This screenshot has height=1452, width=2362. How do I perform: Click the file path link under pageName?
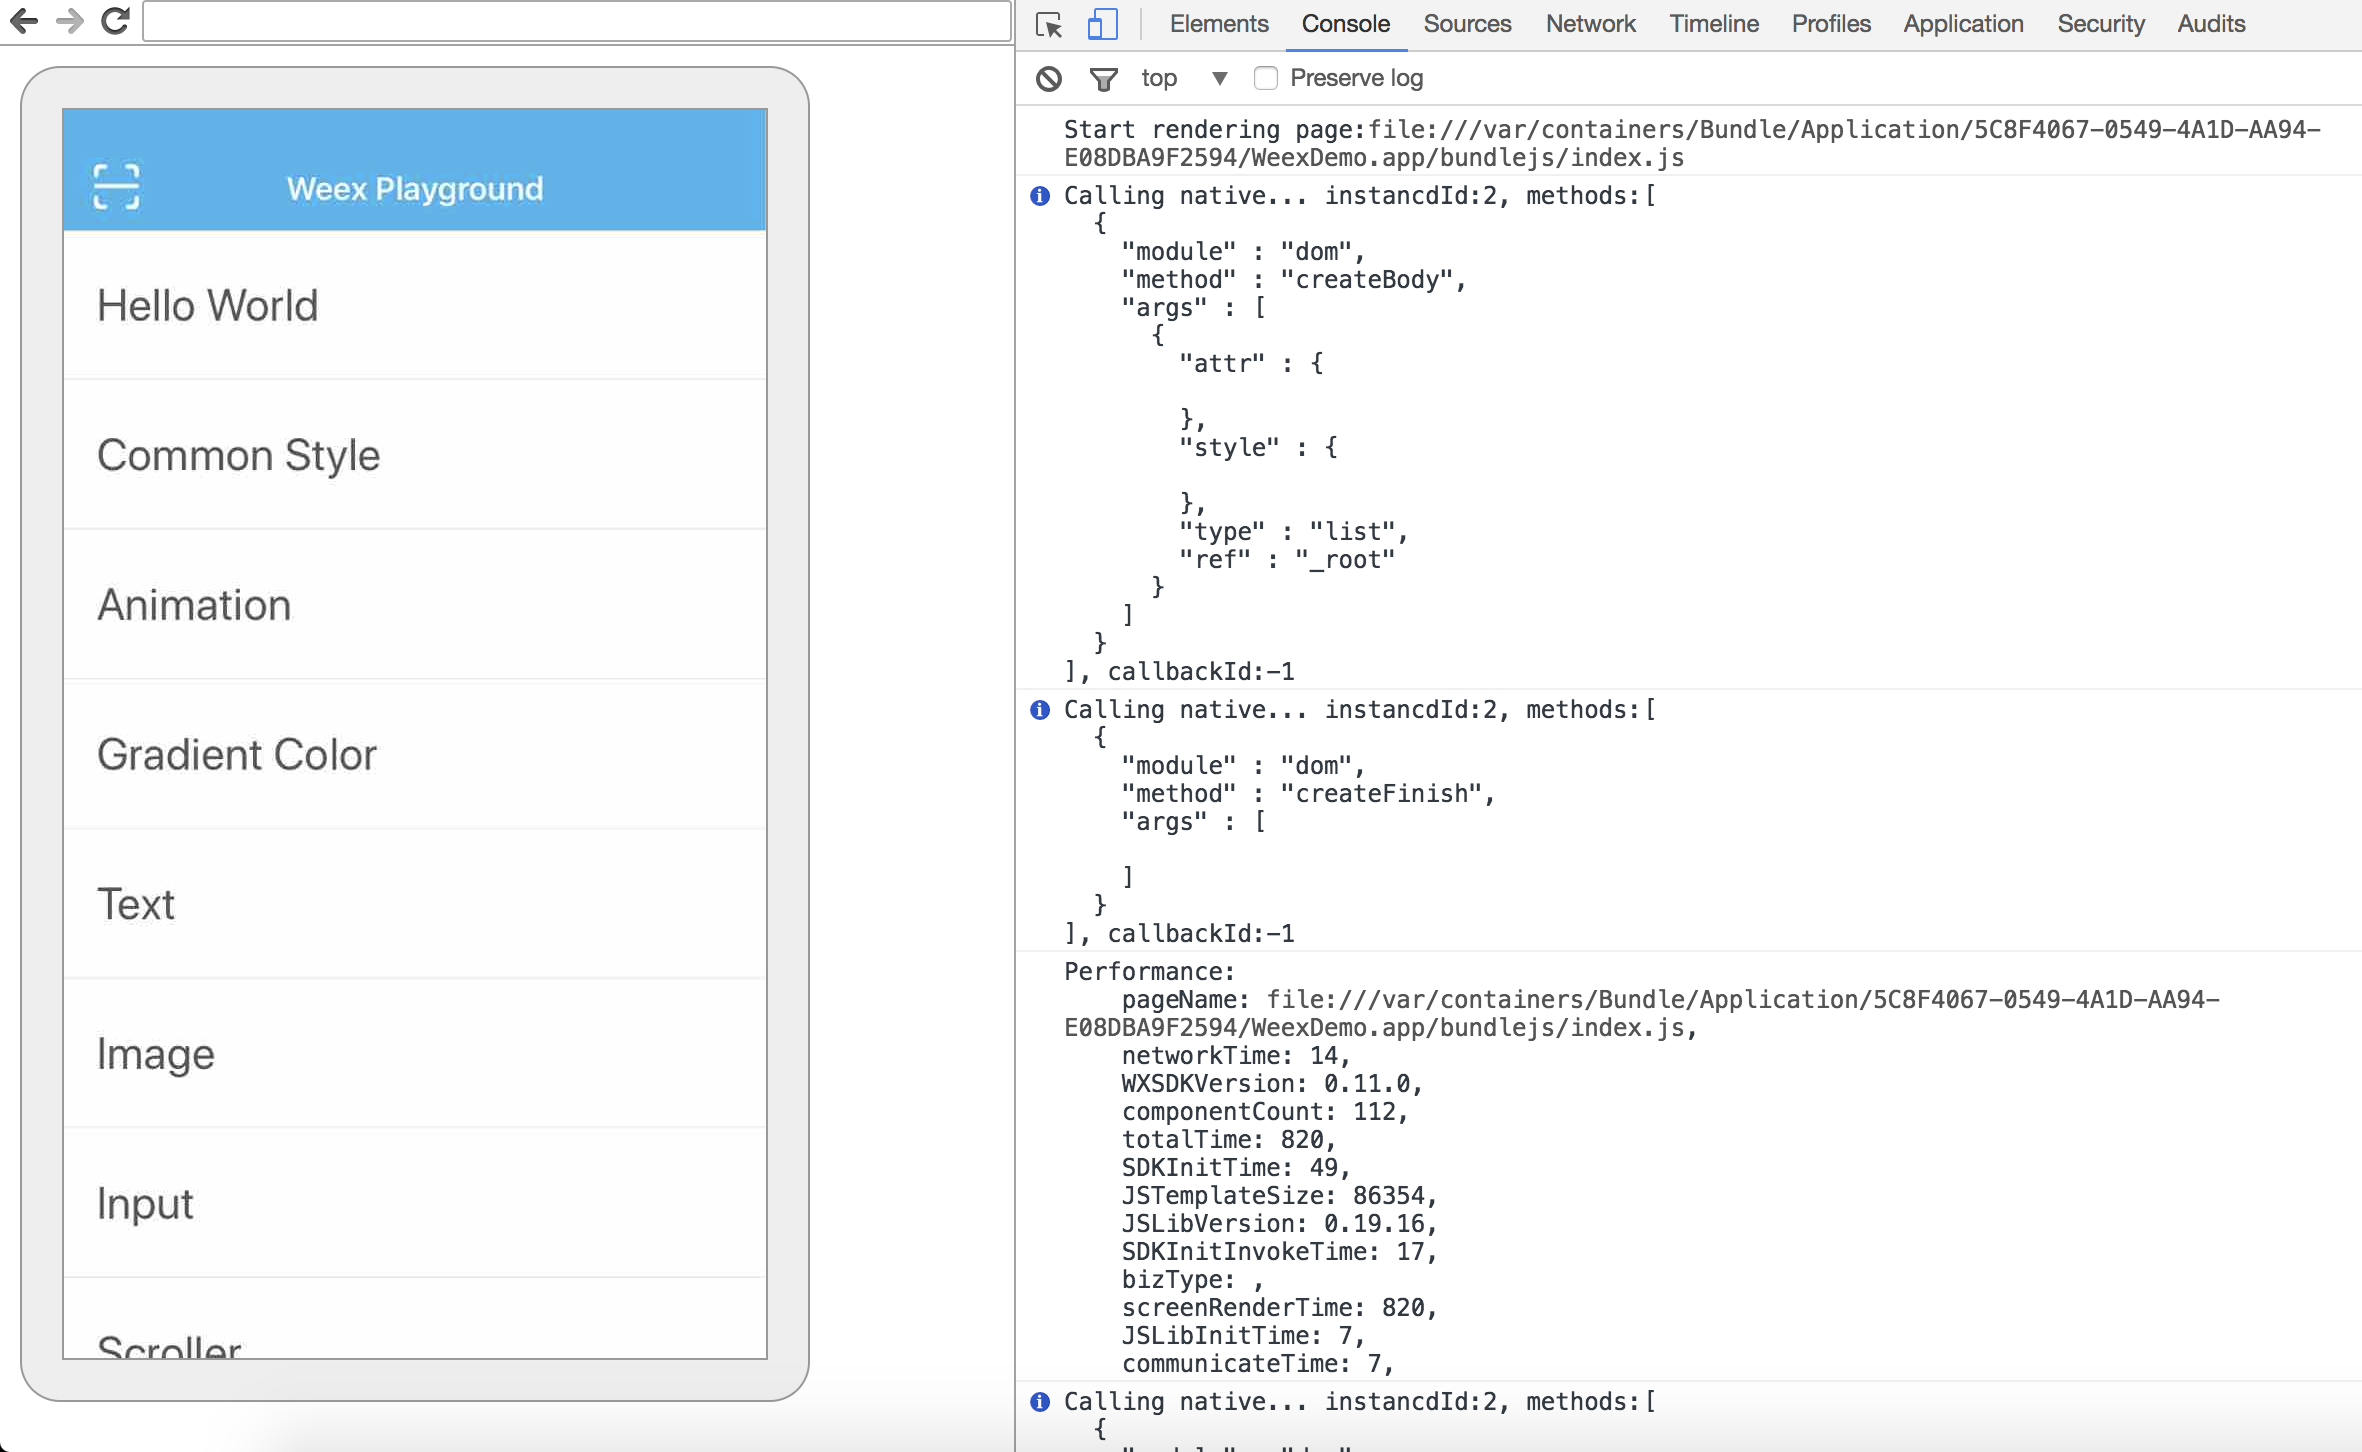pos(1642,1013)
